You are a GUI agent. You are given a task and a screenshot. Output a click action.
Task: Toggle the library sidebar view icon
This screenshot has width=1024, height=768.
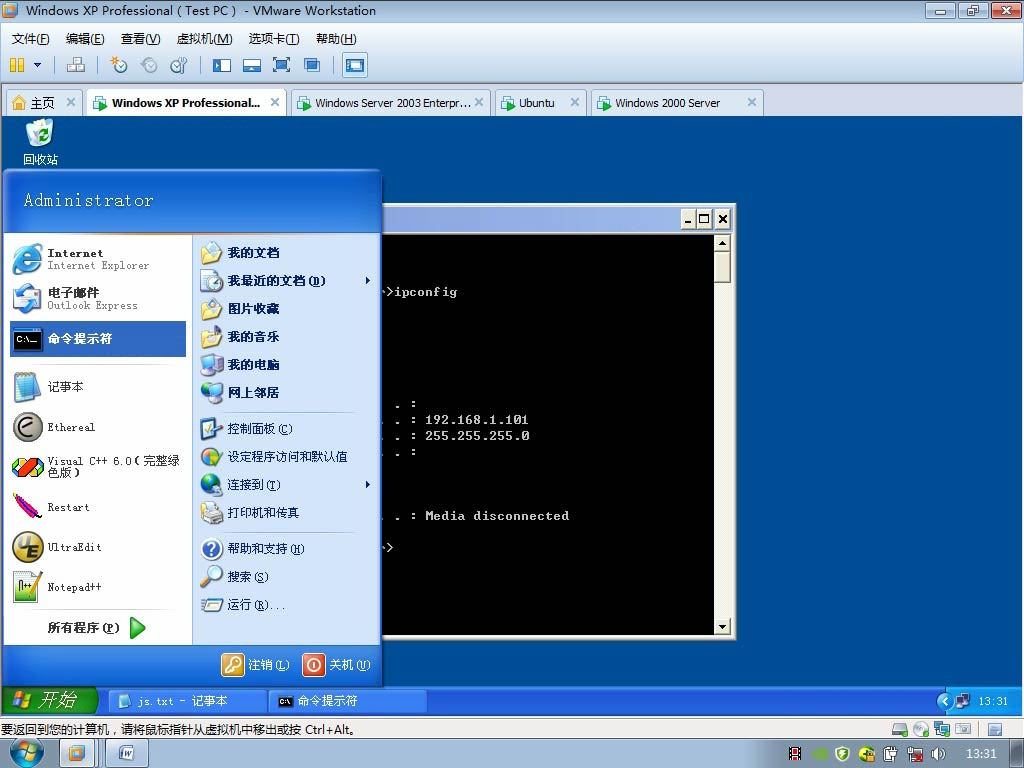221,65
